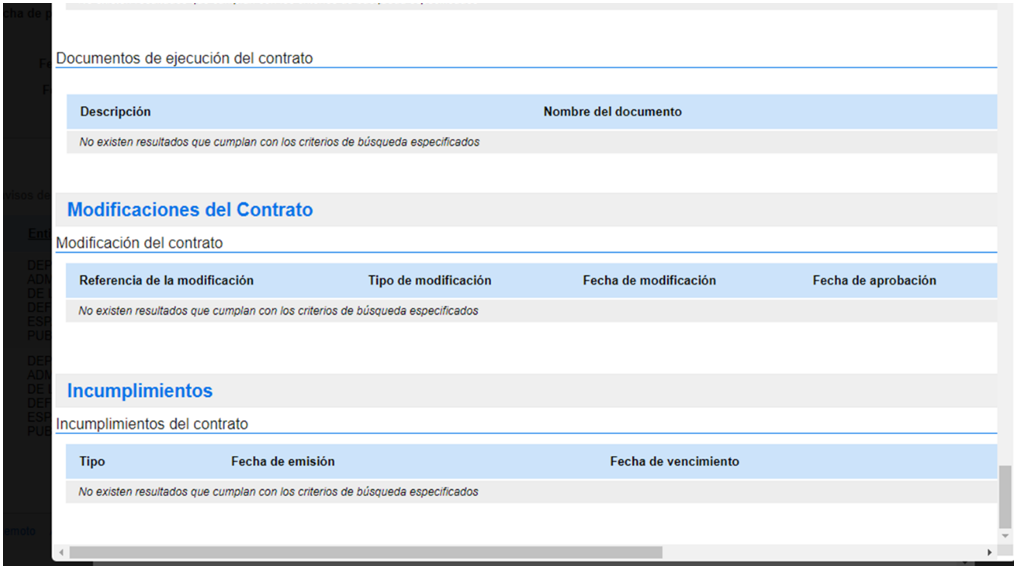Select the Descripción column header

coord(115,112)
